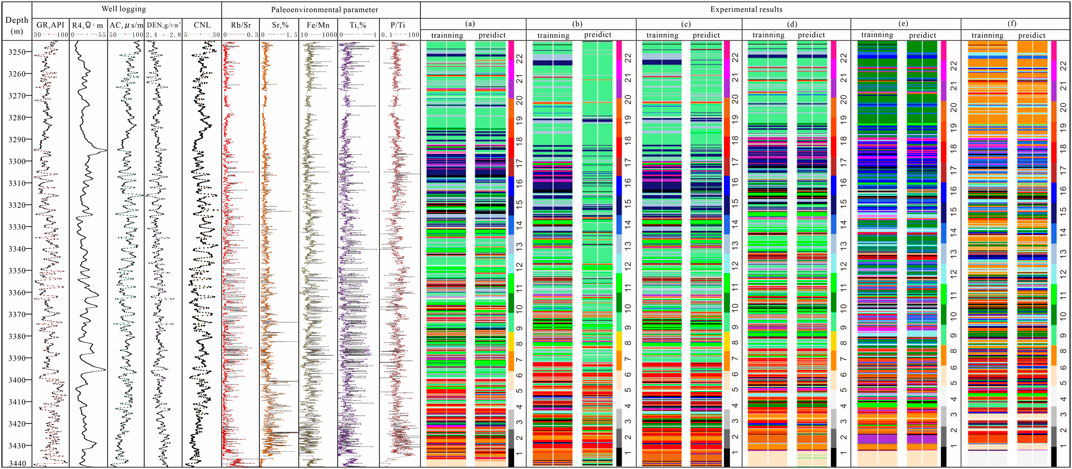Select the "CNL" track header
This screenshot has height=469, width=1072.
tap(202, 25)
